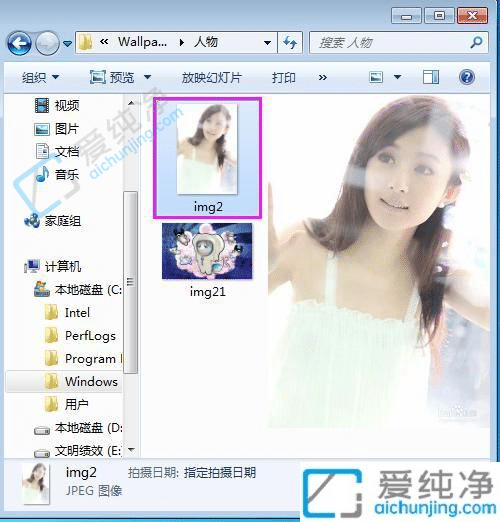This screenshot has height=522, width=500.
Task: Show more toolbar commands with »
Action: 322,78
